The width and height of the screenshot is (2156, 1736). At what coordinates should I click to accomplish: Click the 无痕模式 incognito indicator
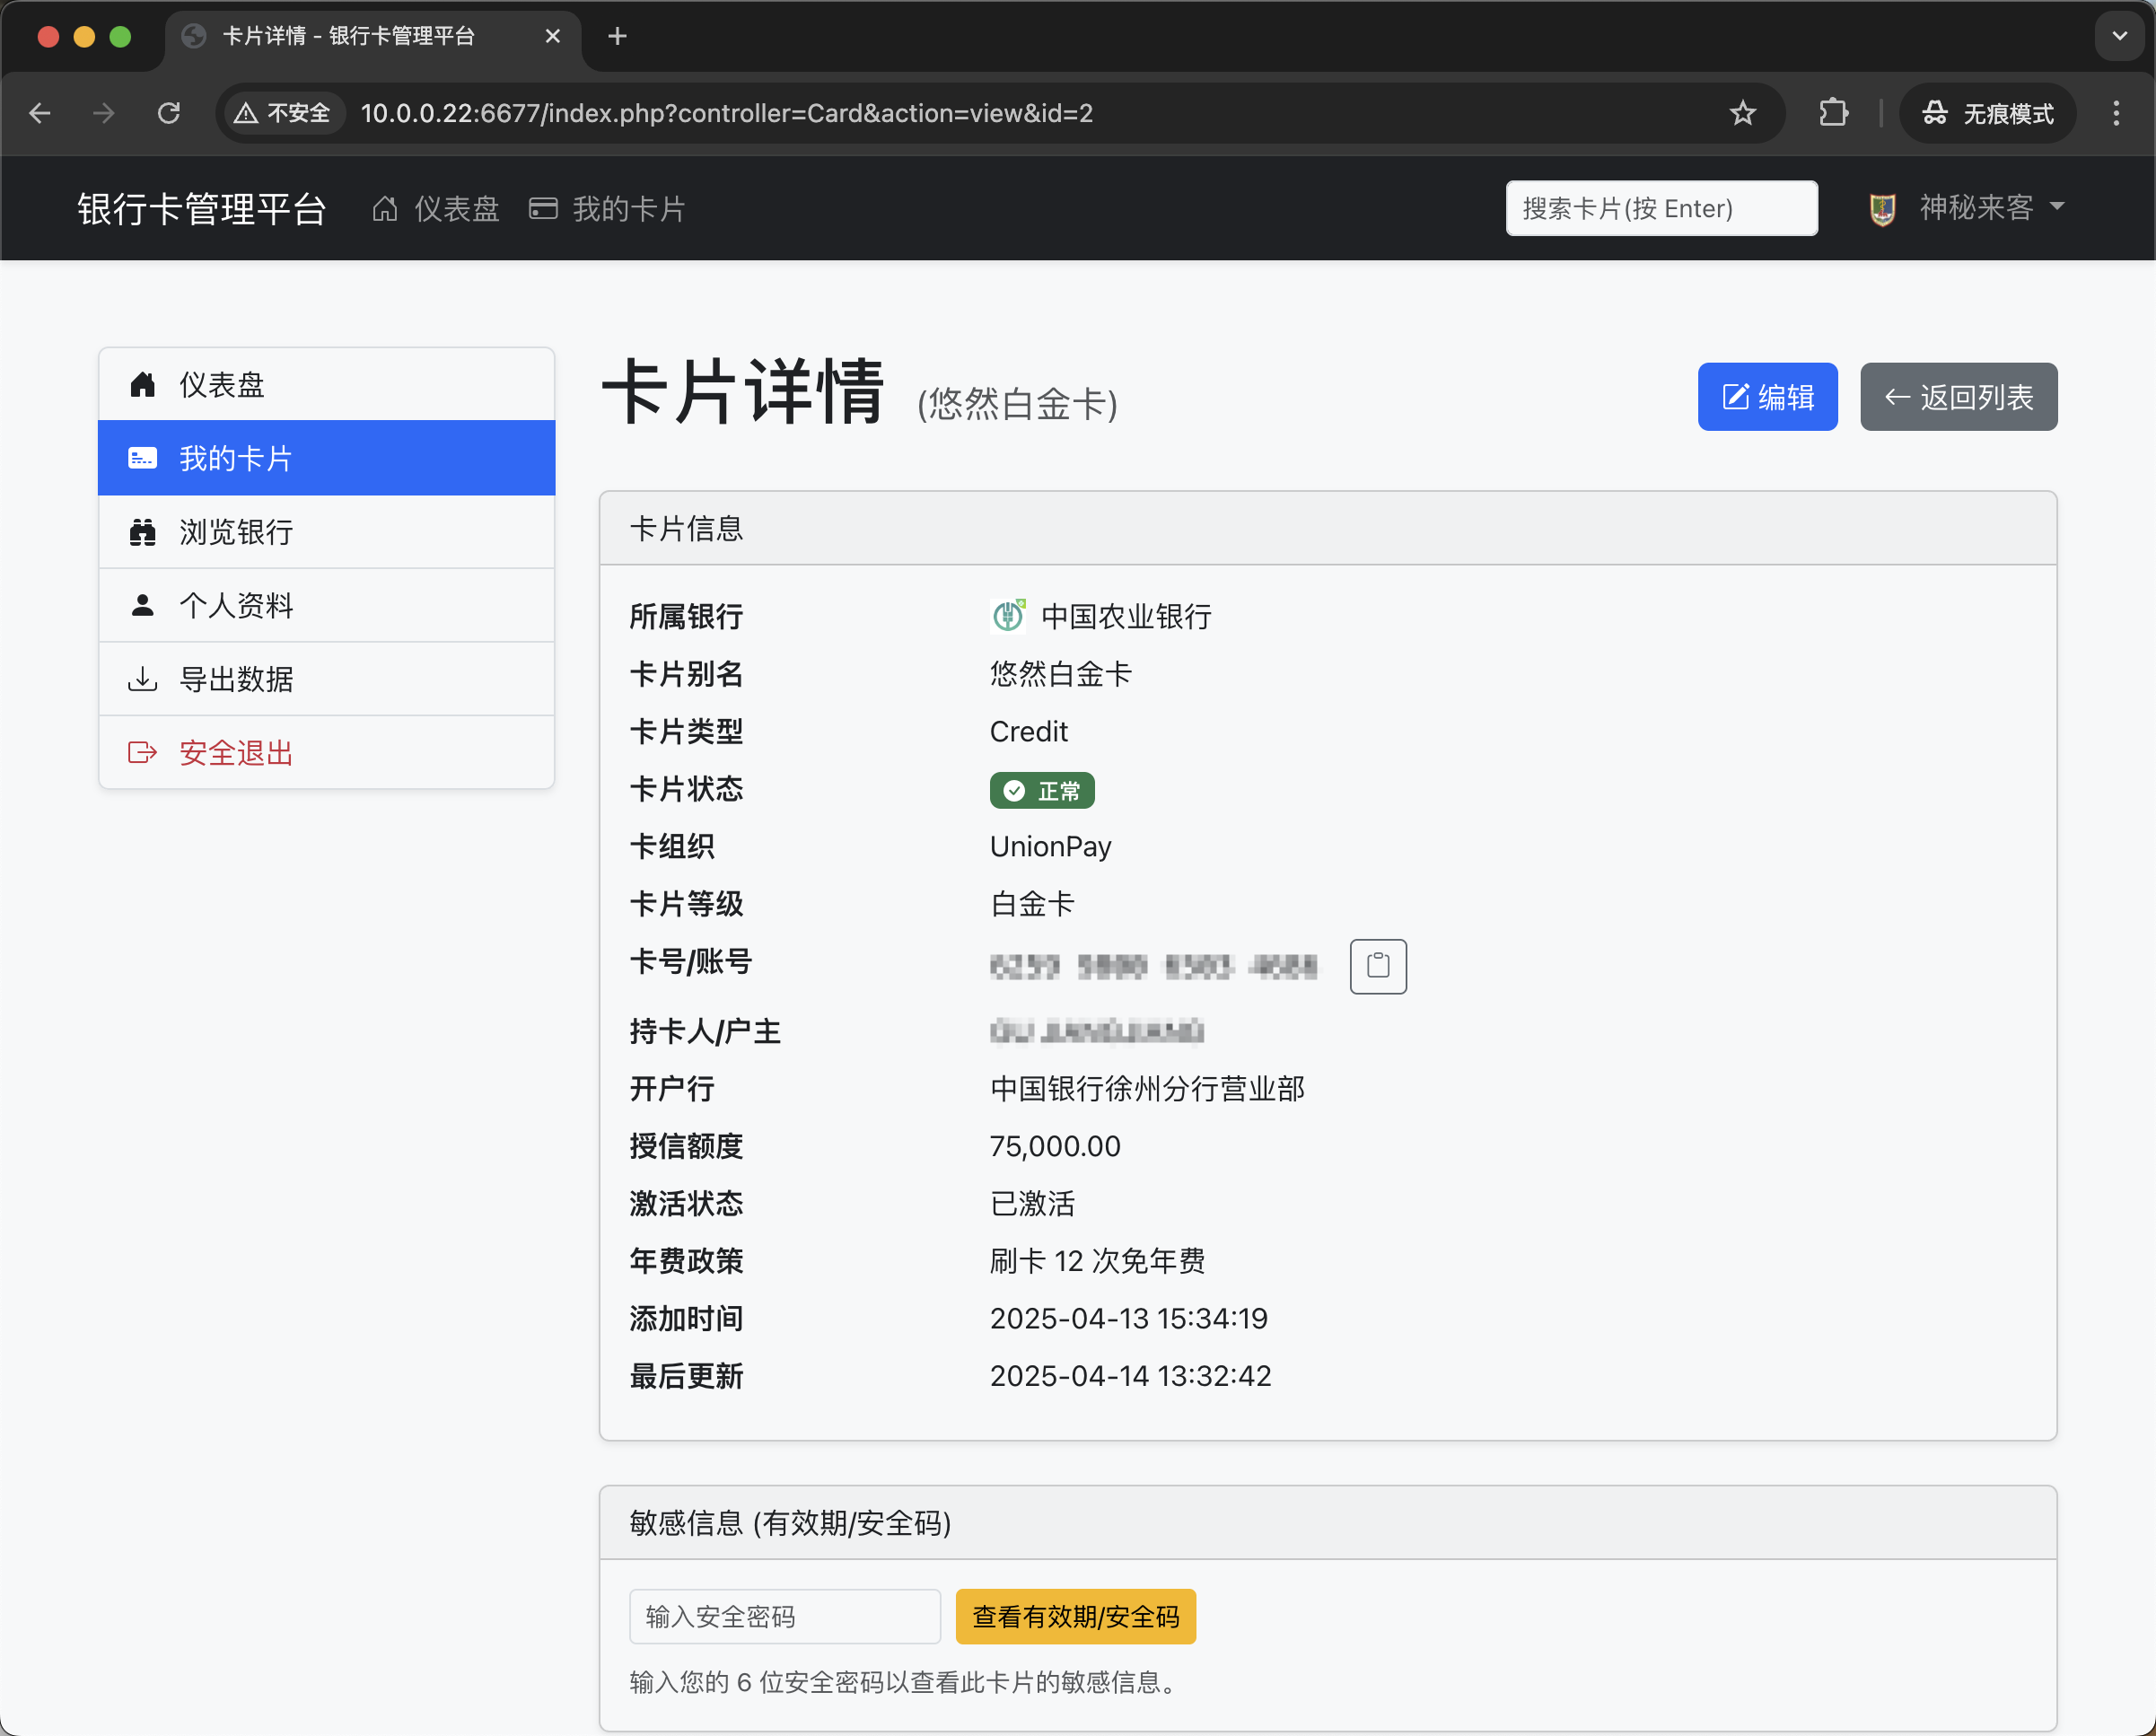[x=1988, y=113]
